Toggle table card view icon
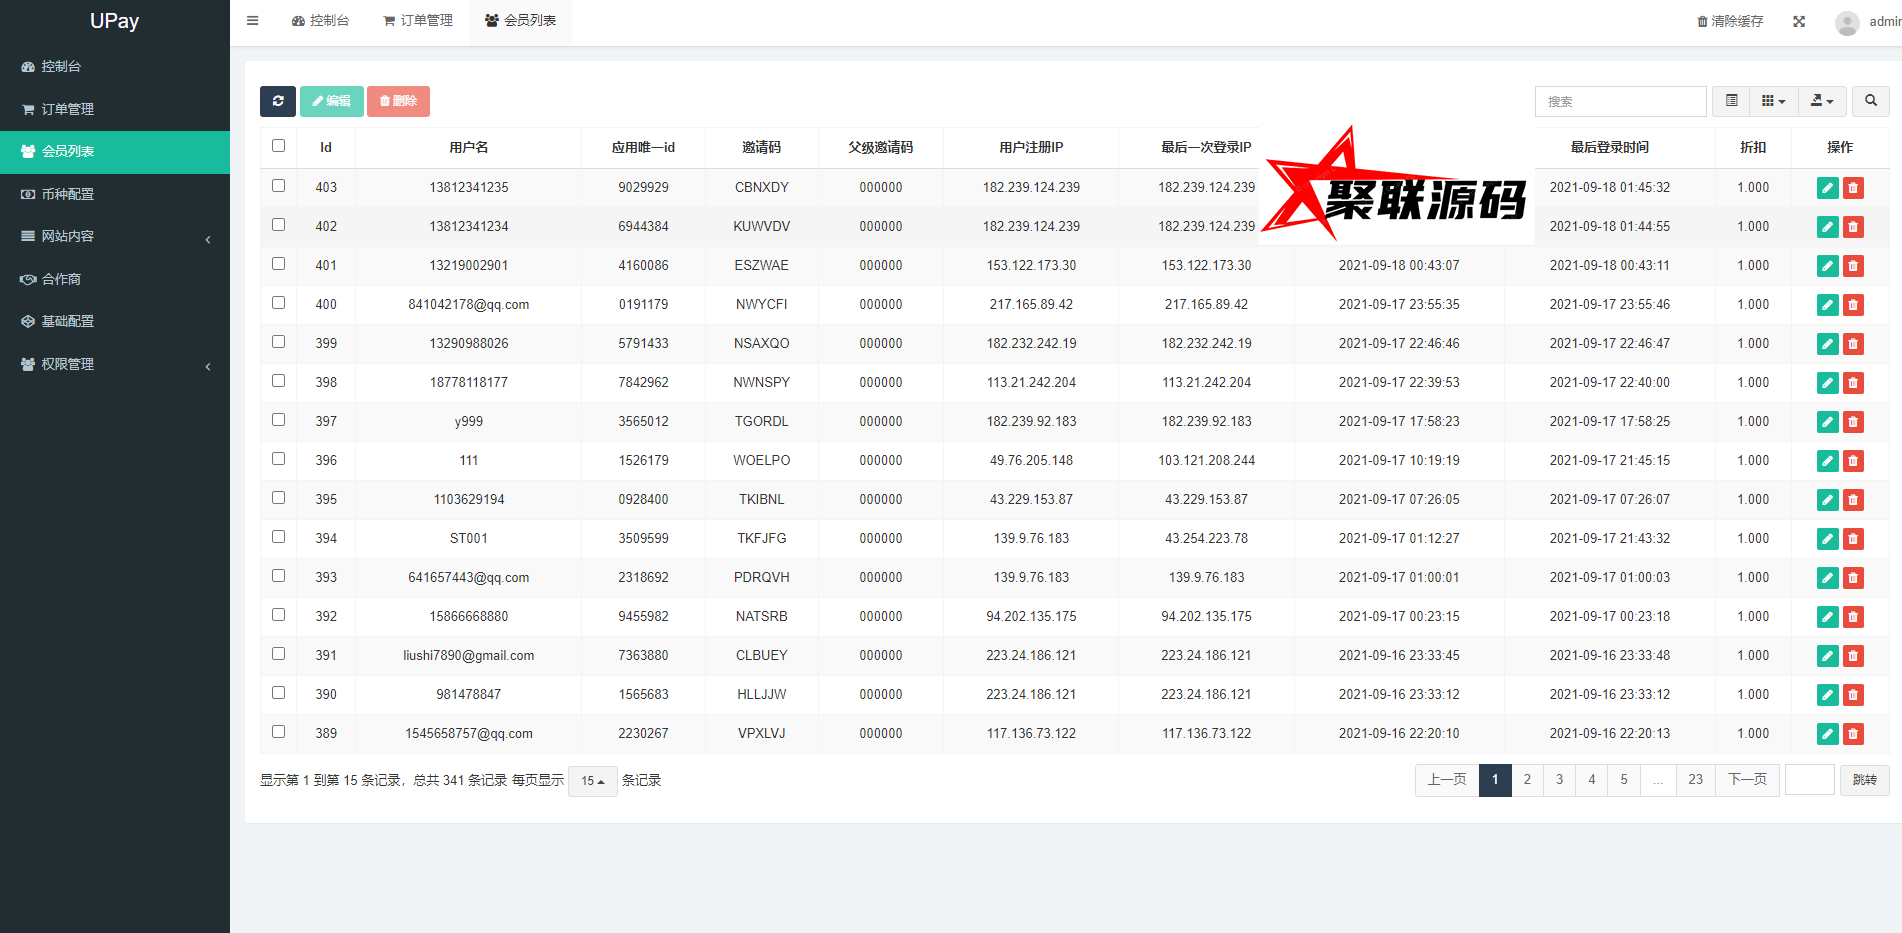The width and height of the screenshot is (1902, 933). 1731,101
